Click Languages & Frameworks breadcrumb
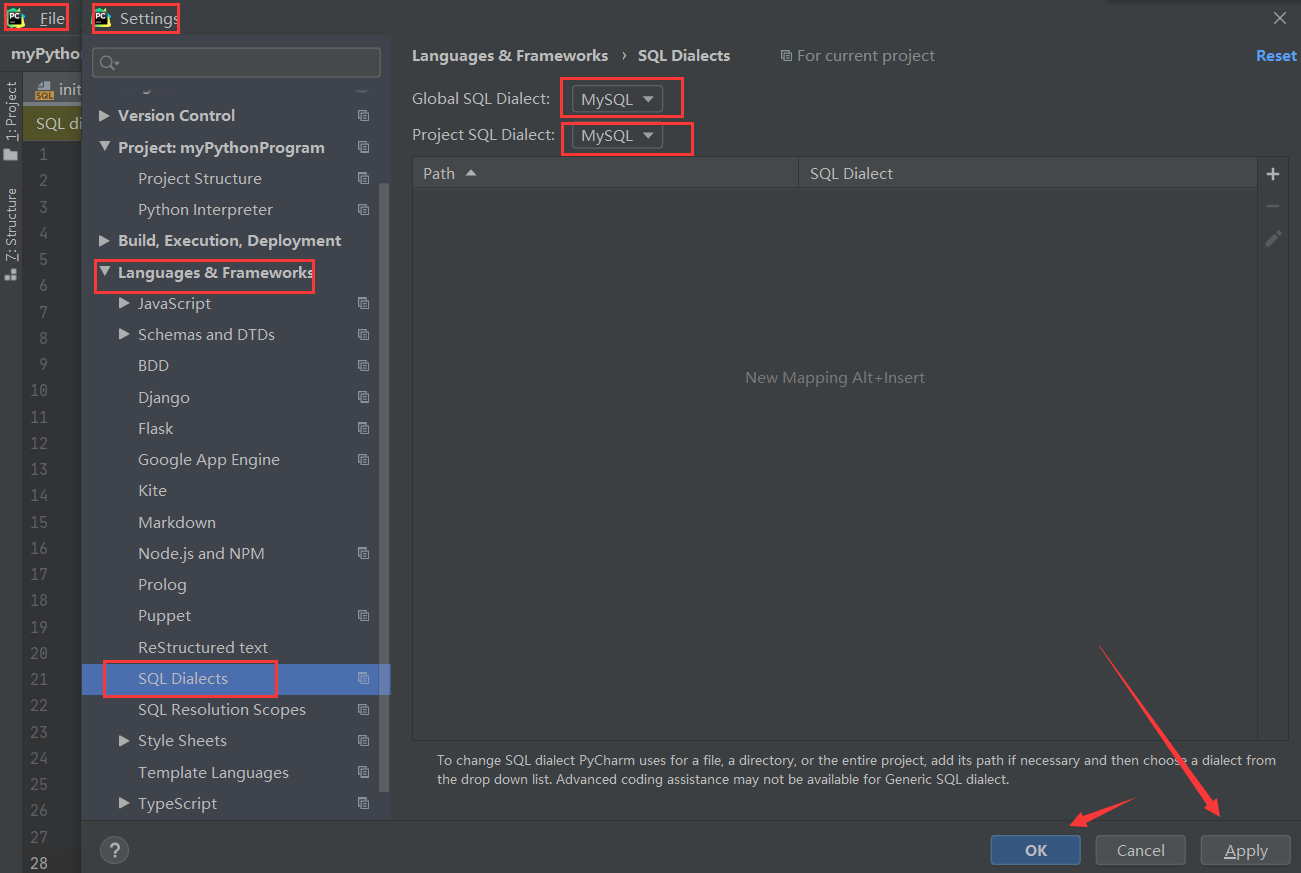The image size is (1301, 873). (x=510, y=56)
